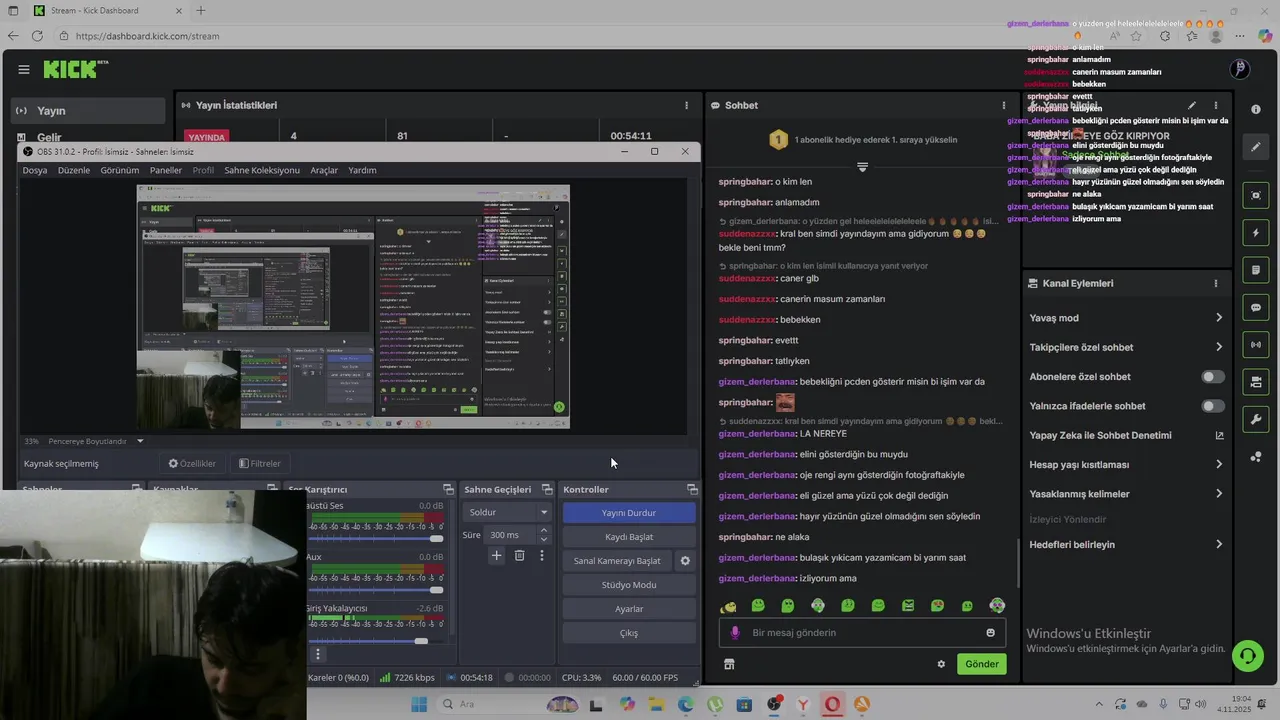Open Araçlar menu in OBS

tap(324, 170)
